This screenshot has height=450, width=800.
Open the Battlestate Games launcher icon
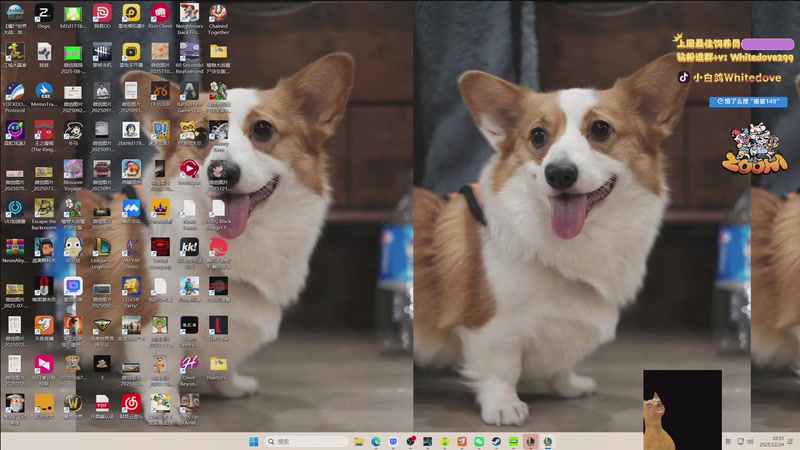189,92
